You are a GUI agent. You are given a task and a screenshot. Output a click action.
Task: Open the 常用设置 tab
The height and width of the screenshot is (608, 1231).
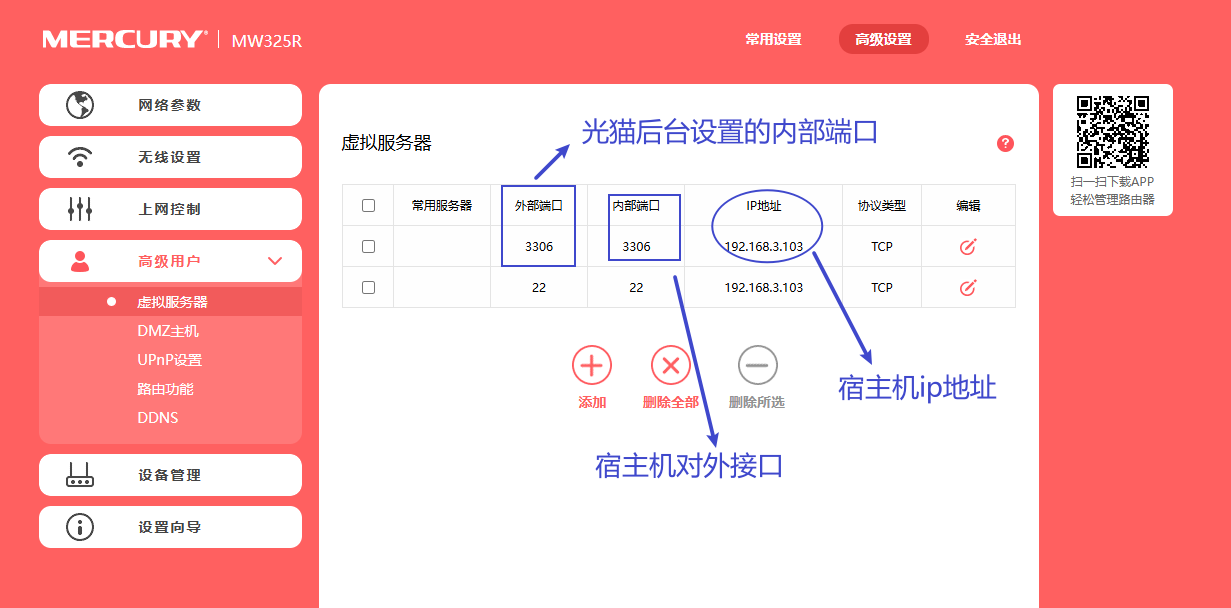coord(773,39)
